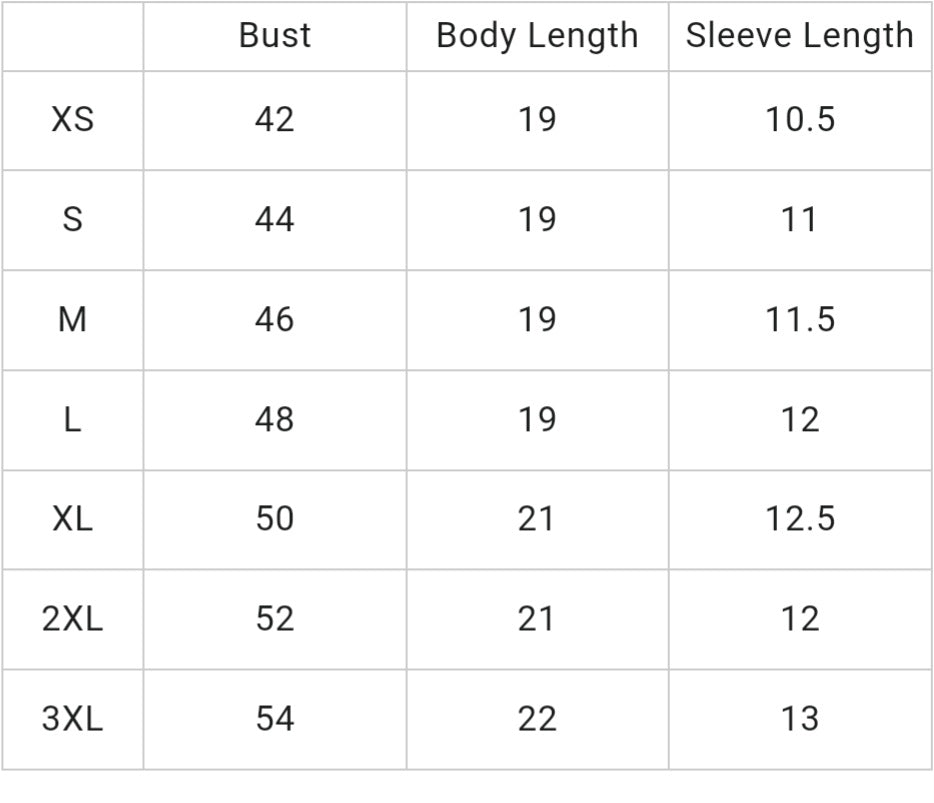Screen dimensions: 934x803
Task: Click the bust value 48 cell
Action: [x=274, y=420]
